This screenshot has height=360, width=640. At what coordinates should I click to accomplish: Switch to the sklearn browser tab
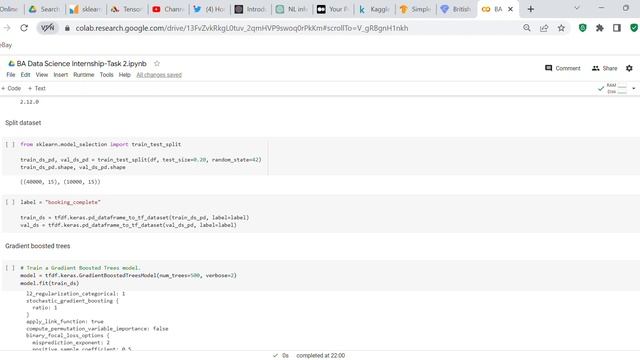coord(85,9)
